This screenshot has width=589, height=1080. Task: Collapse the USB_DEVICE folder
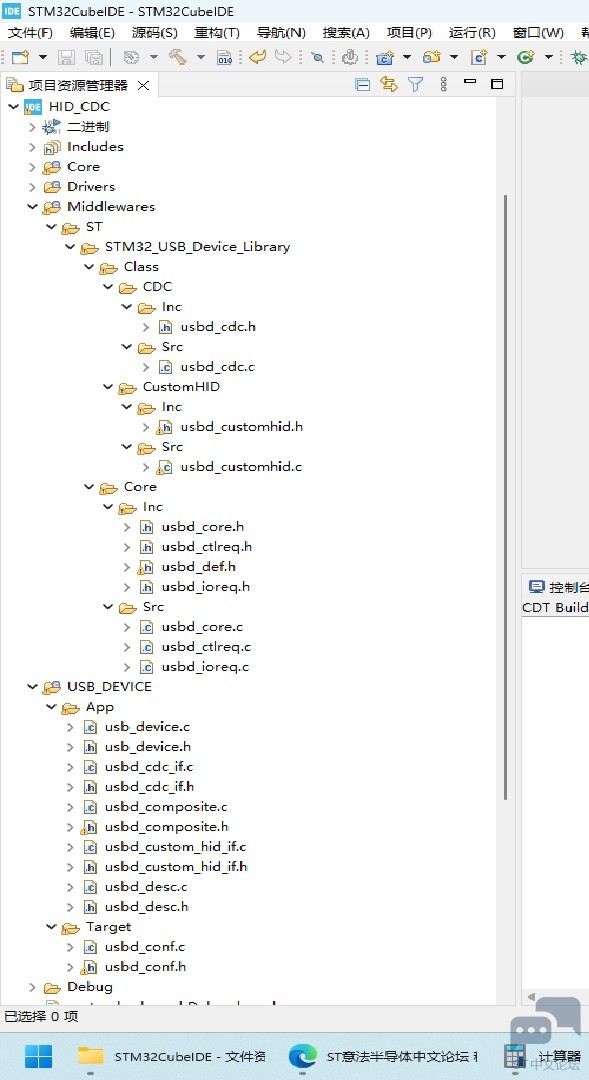(x=32, y=687)
